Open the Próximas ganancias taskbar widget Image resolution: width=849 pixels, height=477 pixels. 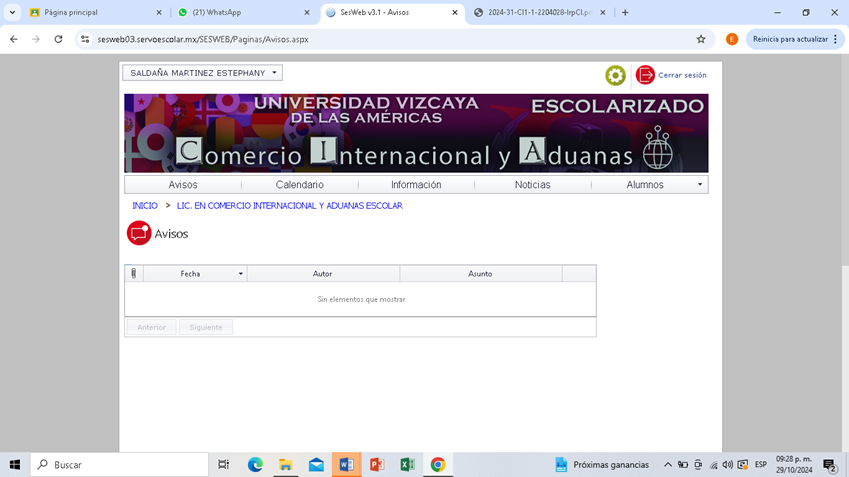(x=602, y=465)
